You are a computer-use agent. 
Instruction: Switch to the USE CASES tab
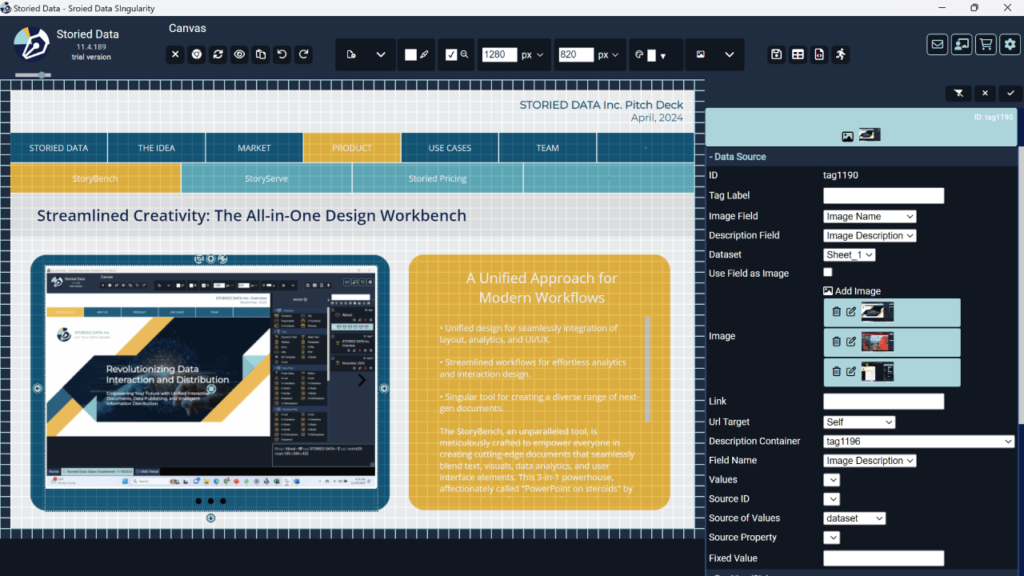449,148
